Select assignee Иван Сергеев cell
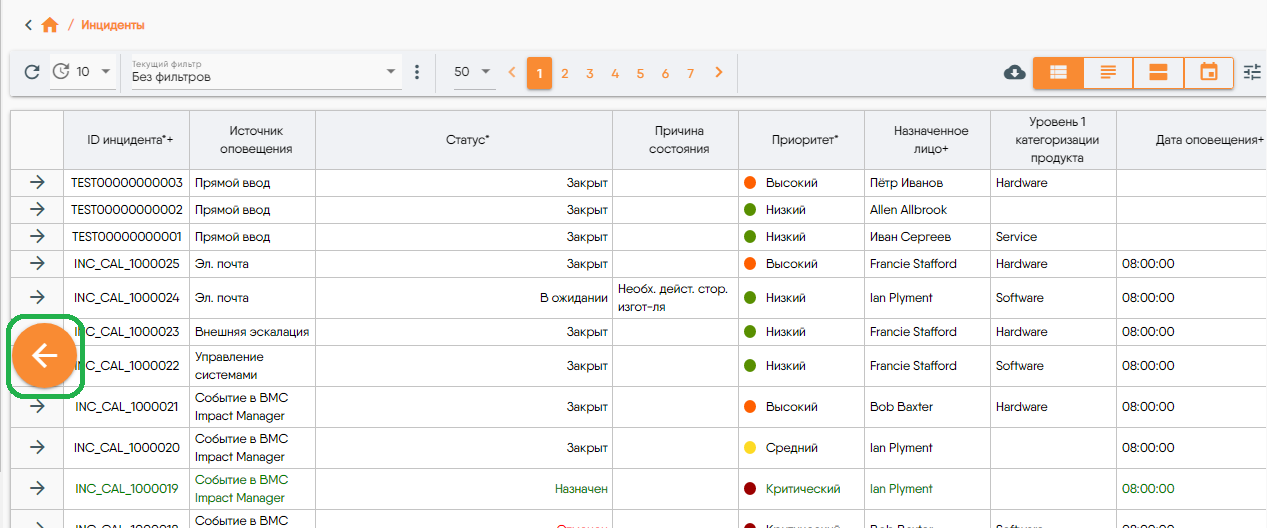 pos(927,237)
